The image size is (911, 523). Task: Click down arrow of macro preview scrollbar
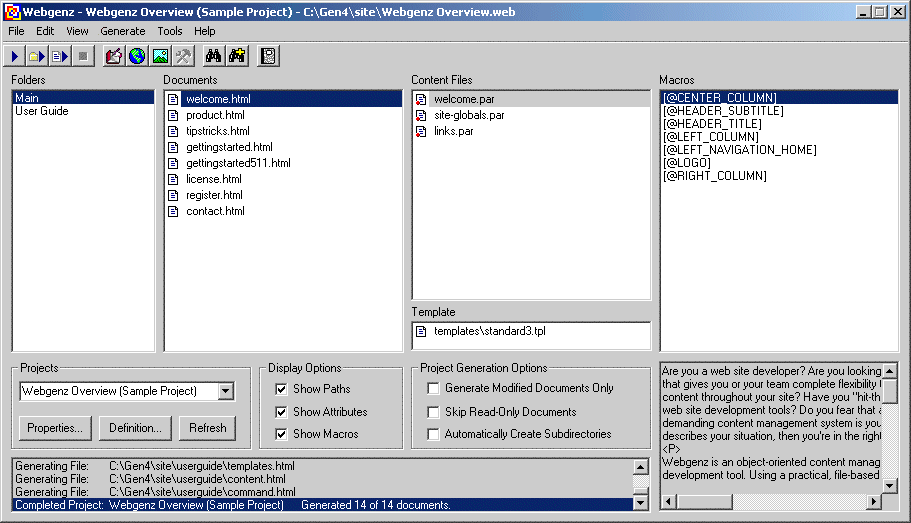pos(890,485)
